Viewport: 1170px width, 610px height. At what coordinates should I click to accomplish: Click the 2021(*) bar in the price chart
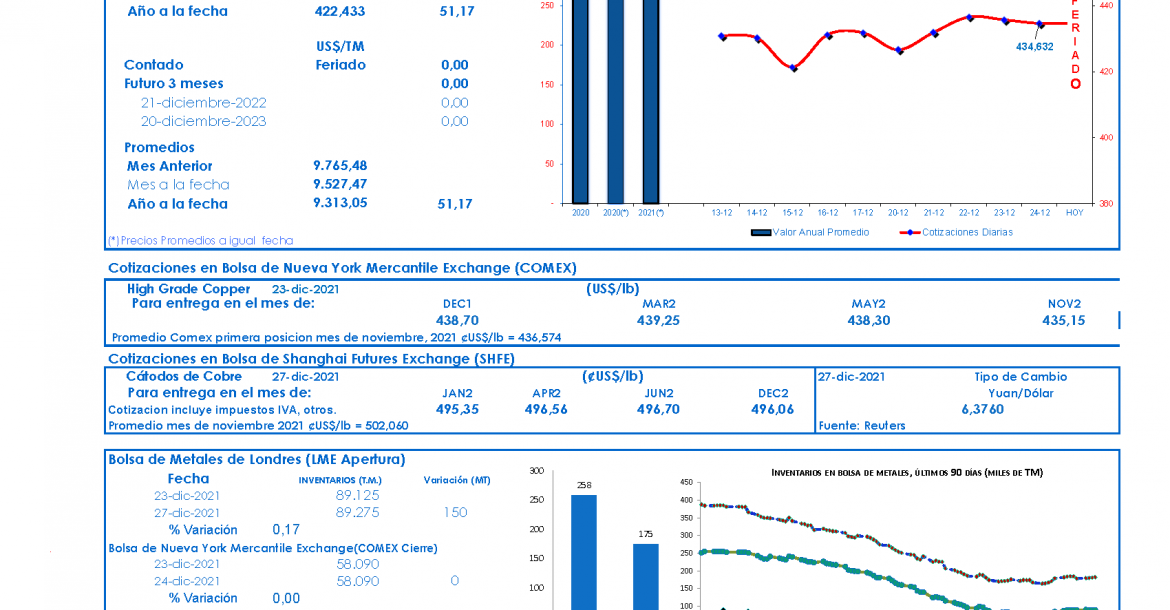coord(650,100)
